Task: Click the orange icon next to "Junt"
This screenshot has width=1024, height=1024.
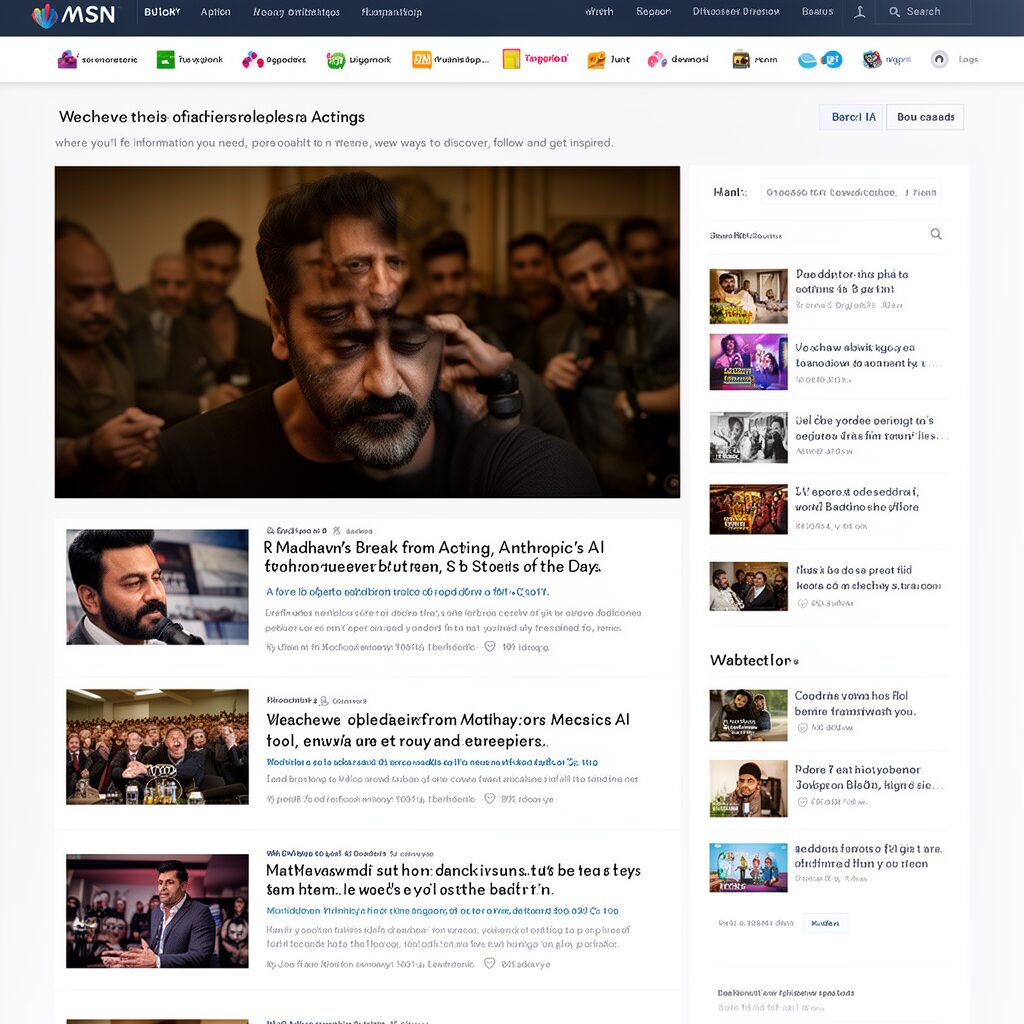Action: point(596,60)
